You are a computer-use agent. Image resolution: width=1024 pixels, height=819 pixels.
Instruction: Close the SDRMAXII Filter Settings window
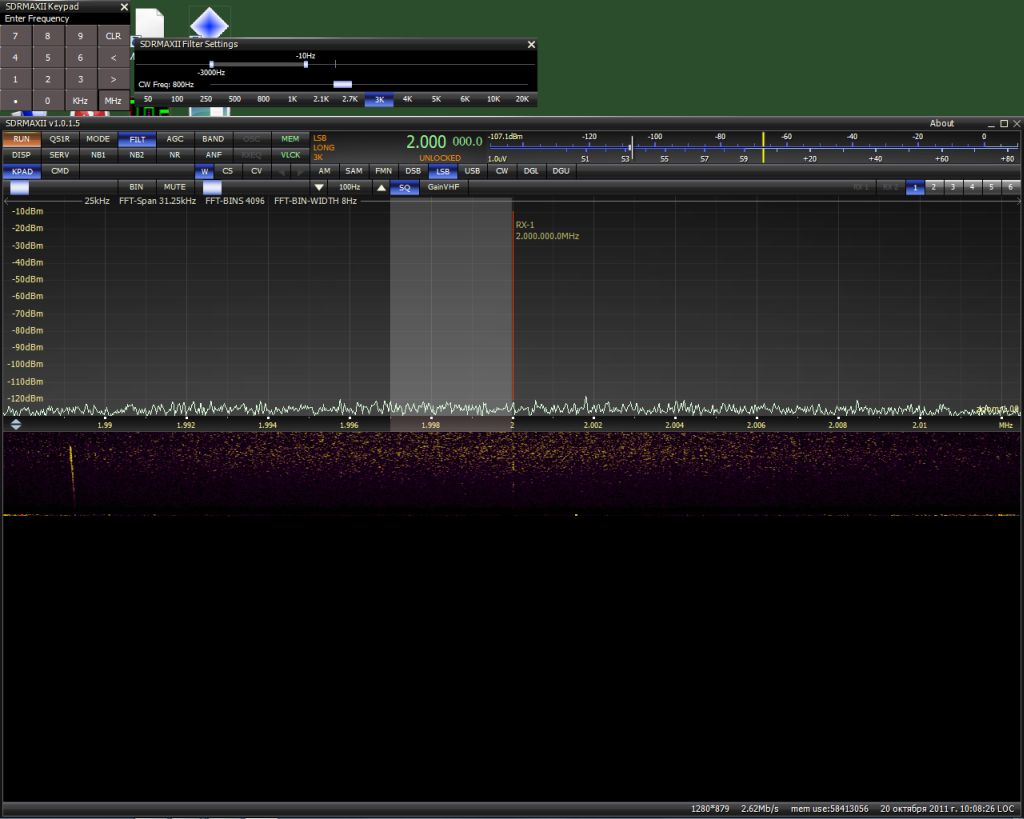click(x=531, y=44)
